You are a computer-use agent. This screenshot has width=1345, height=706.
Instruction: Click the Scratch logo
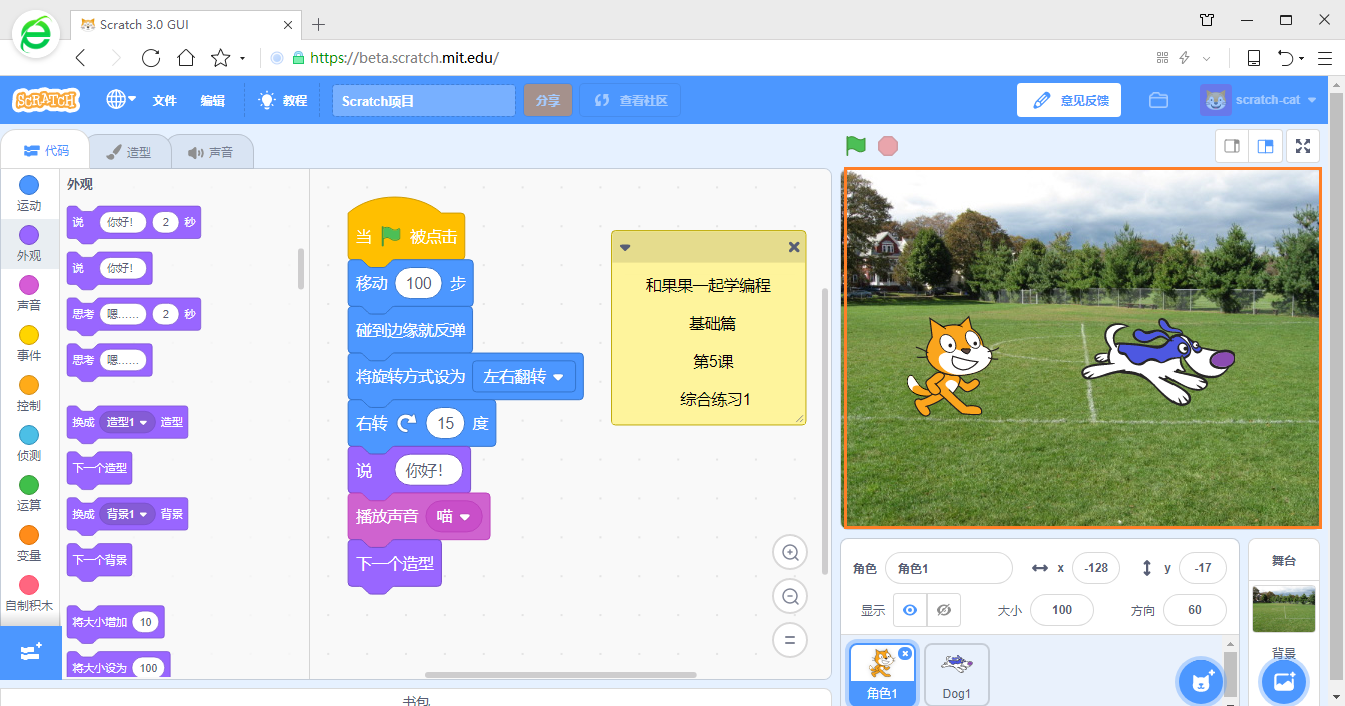(45, 100)
